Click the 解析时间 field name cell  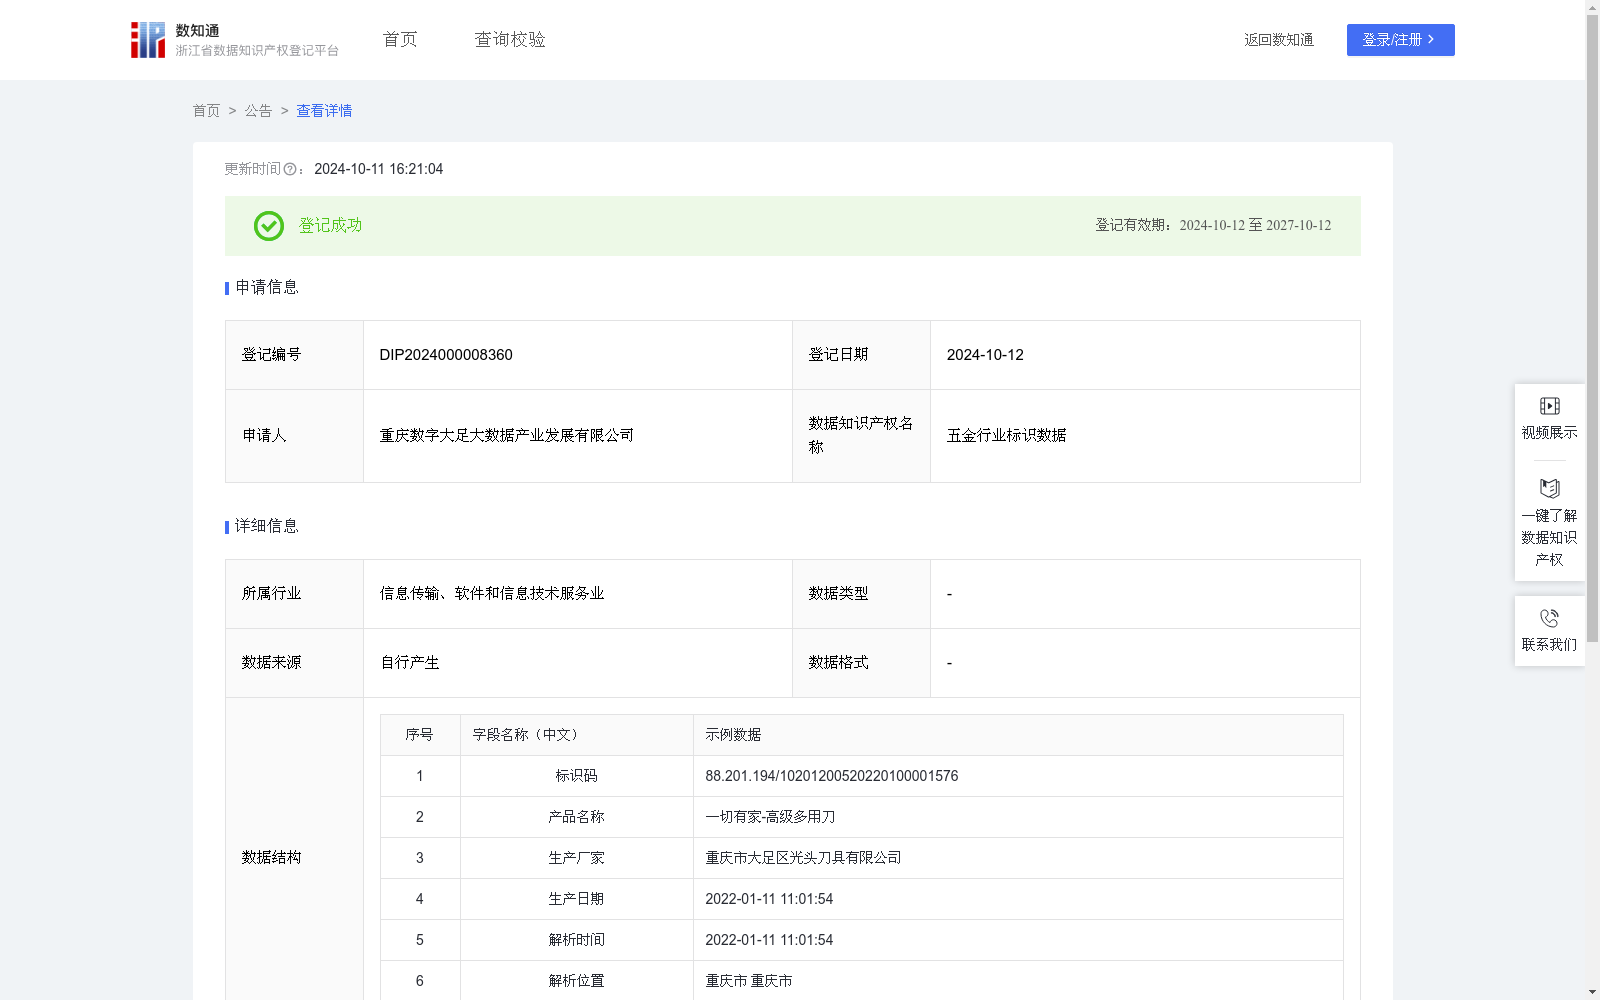(577, 940)
